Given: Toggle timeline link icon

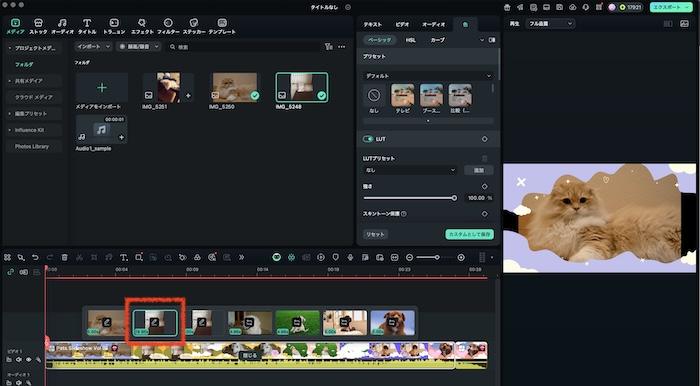Looking at the screenshot, I should pyautogui.click(x=10, y=272).
